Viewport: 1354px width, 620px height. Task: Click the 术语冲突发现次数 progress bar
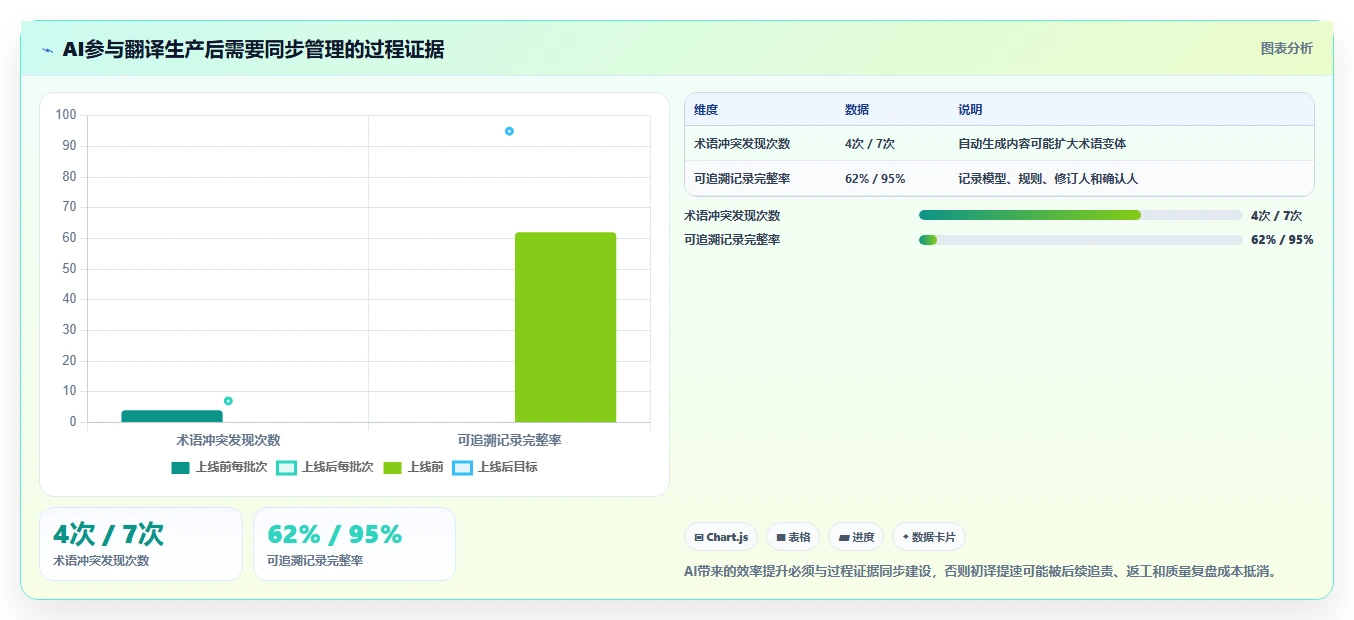1081,215
